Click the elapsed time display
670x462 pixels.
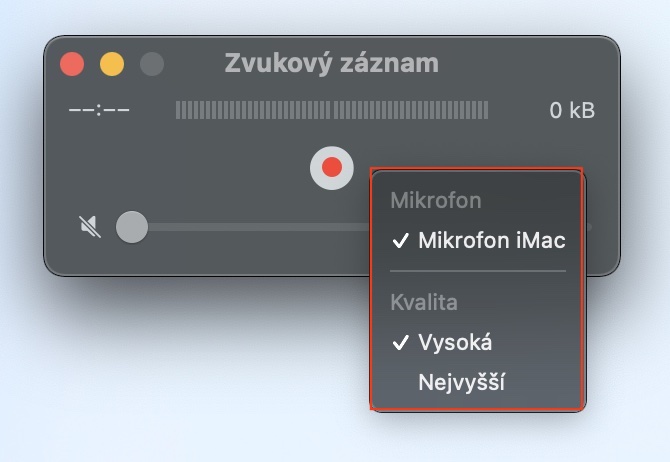pos(99,110)
